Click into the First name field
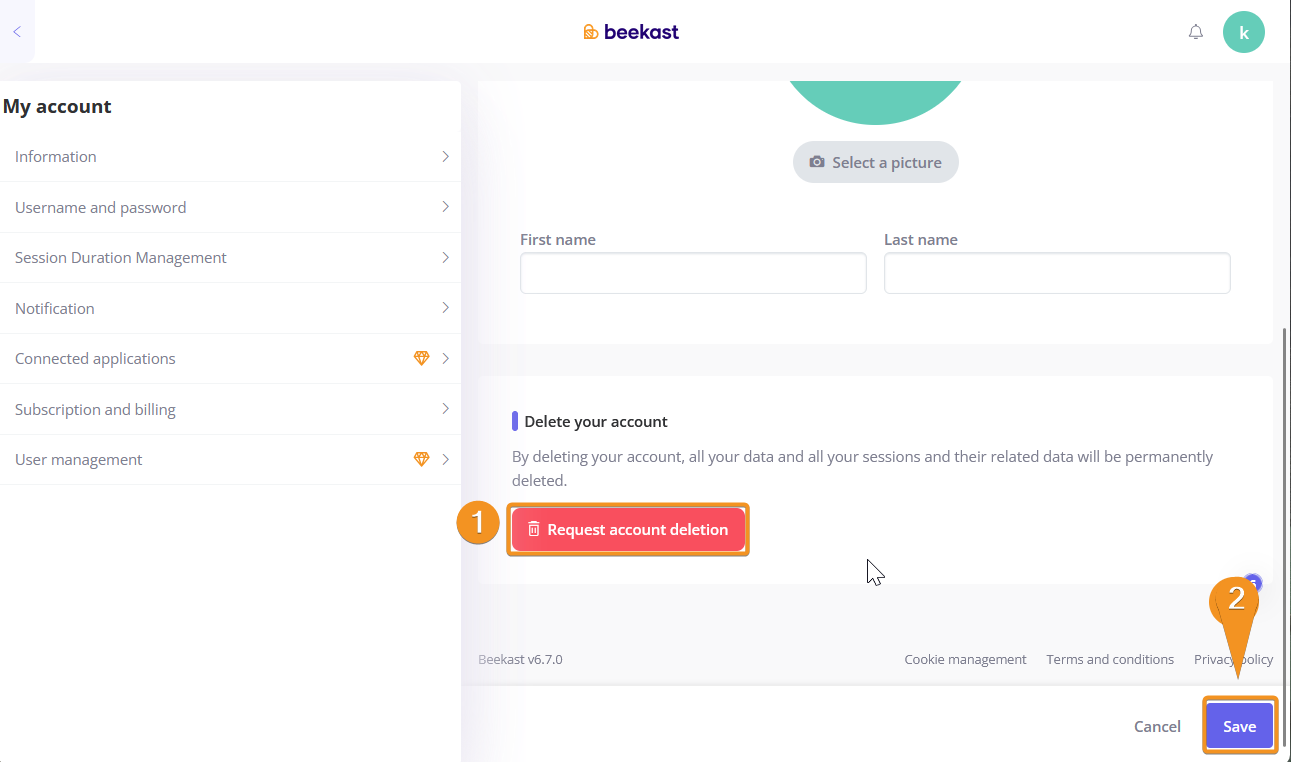 (693, 273)
